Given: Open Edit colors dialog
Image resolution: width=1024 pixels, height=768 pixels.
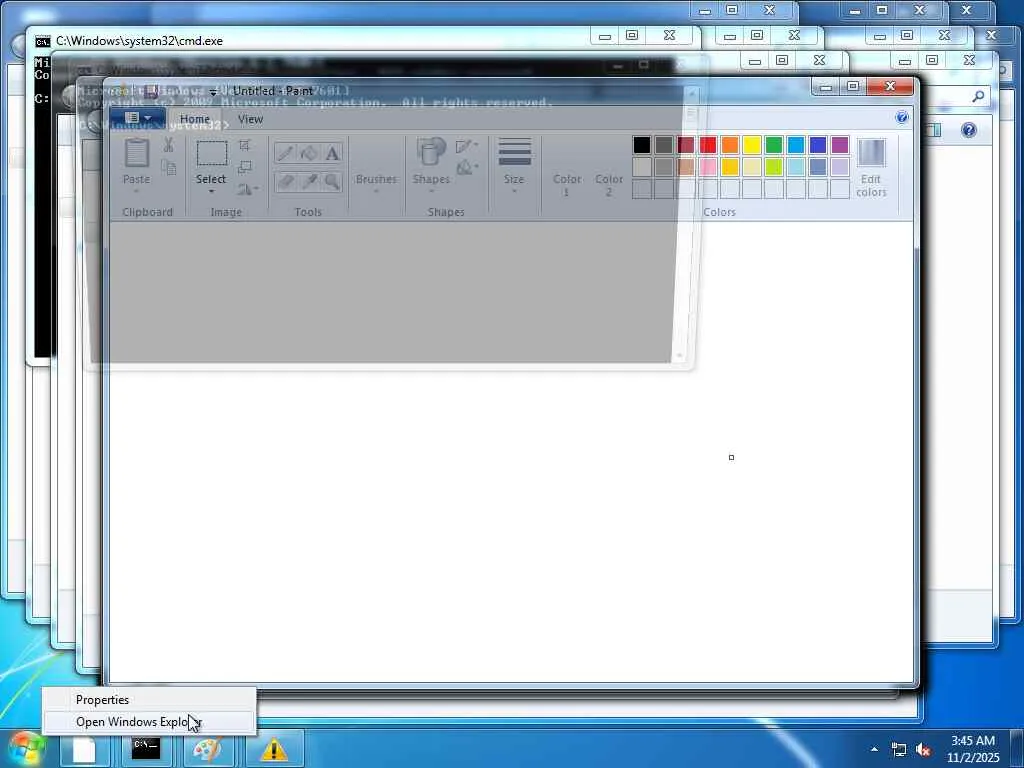Looking at the screenshot, I should 871,168.
